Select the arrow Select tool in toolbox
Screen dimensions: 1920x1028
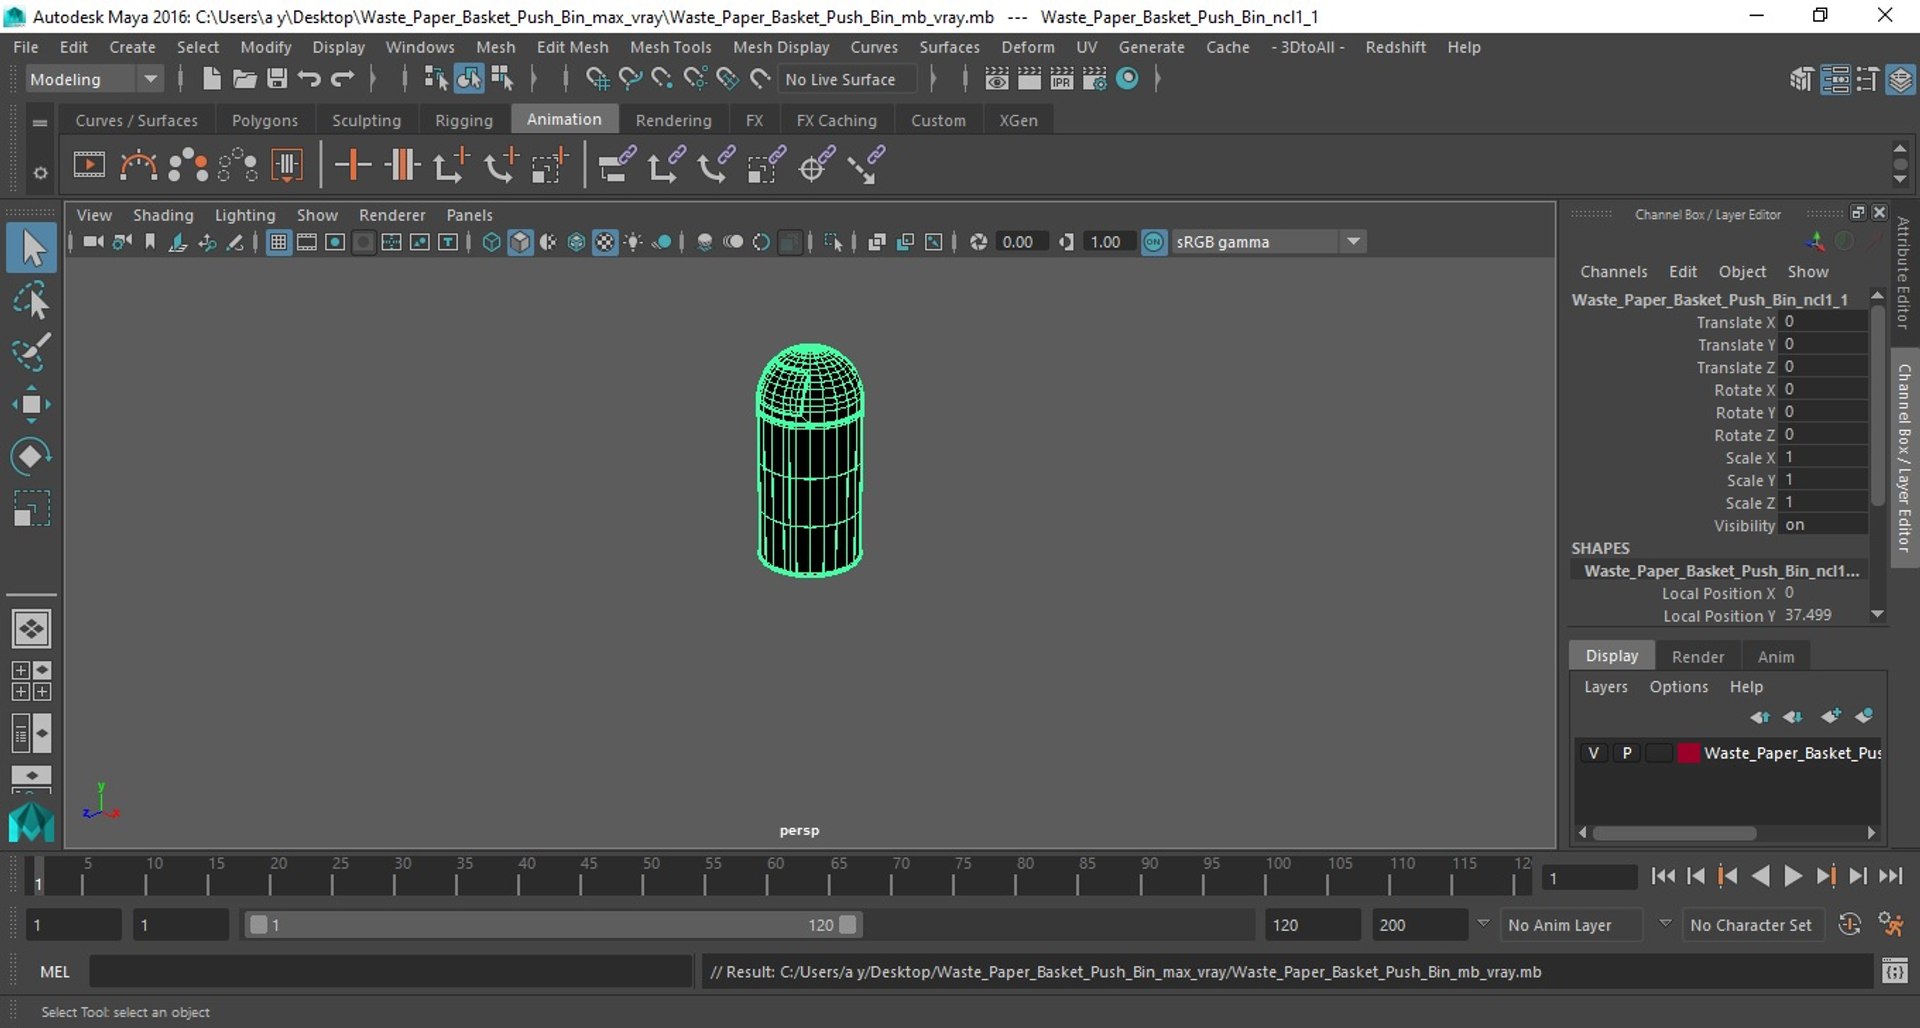pyautogui.click(x=31, y=249)
